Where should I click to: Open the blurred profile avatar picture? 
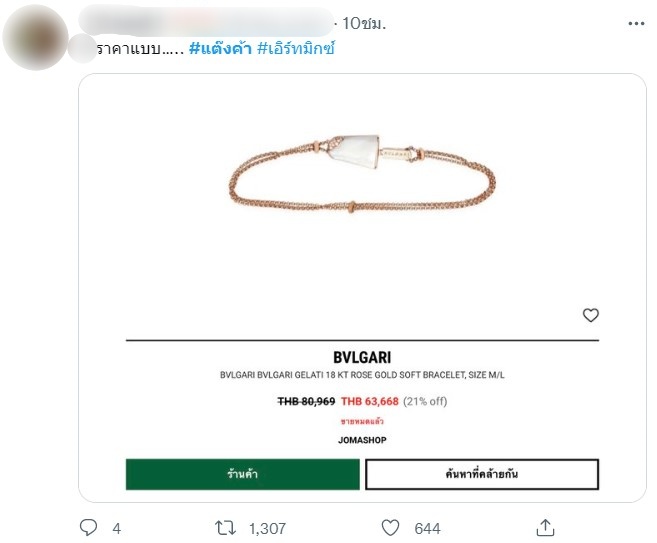click(37, 37)
